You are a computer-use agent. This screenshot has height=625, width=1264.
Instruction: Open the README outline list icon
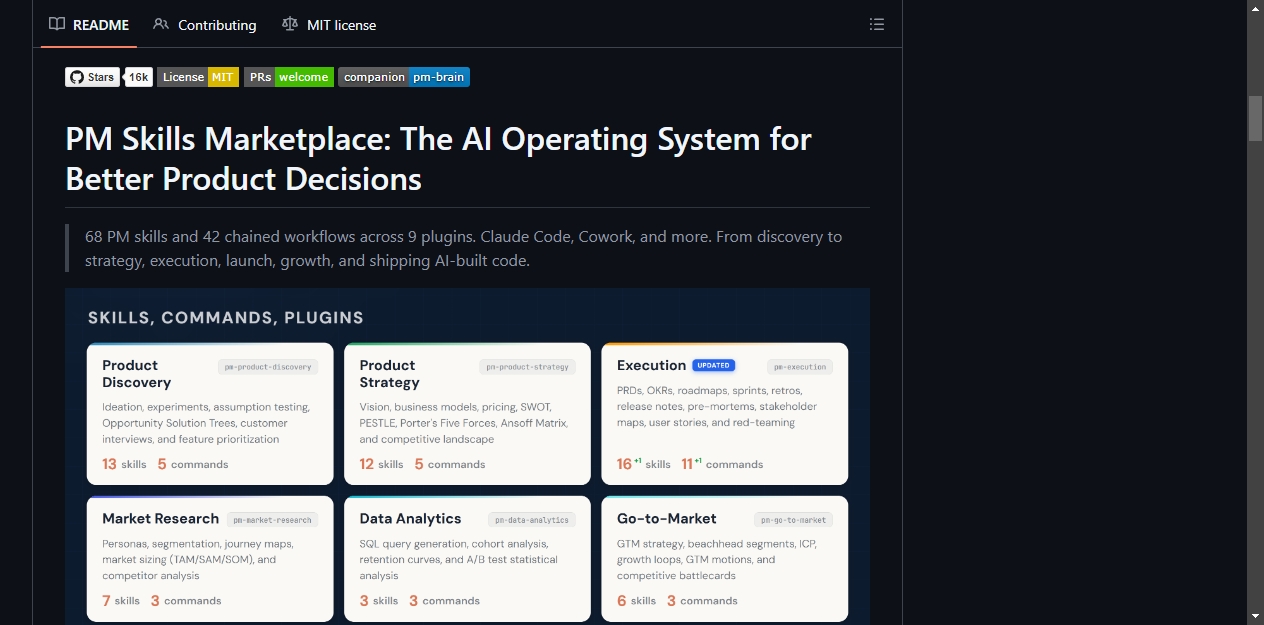877,24
